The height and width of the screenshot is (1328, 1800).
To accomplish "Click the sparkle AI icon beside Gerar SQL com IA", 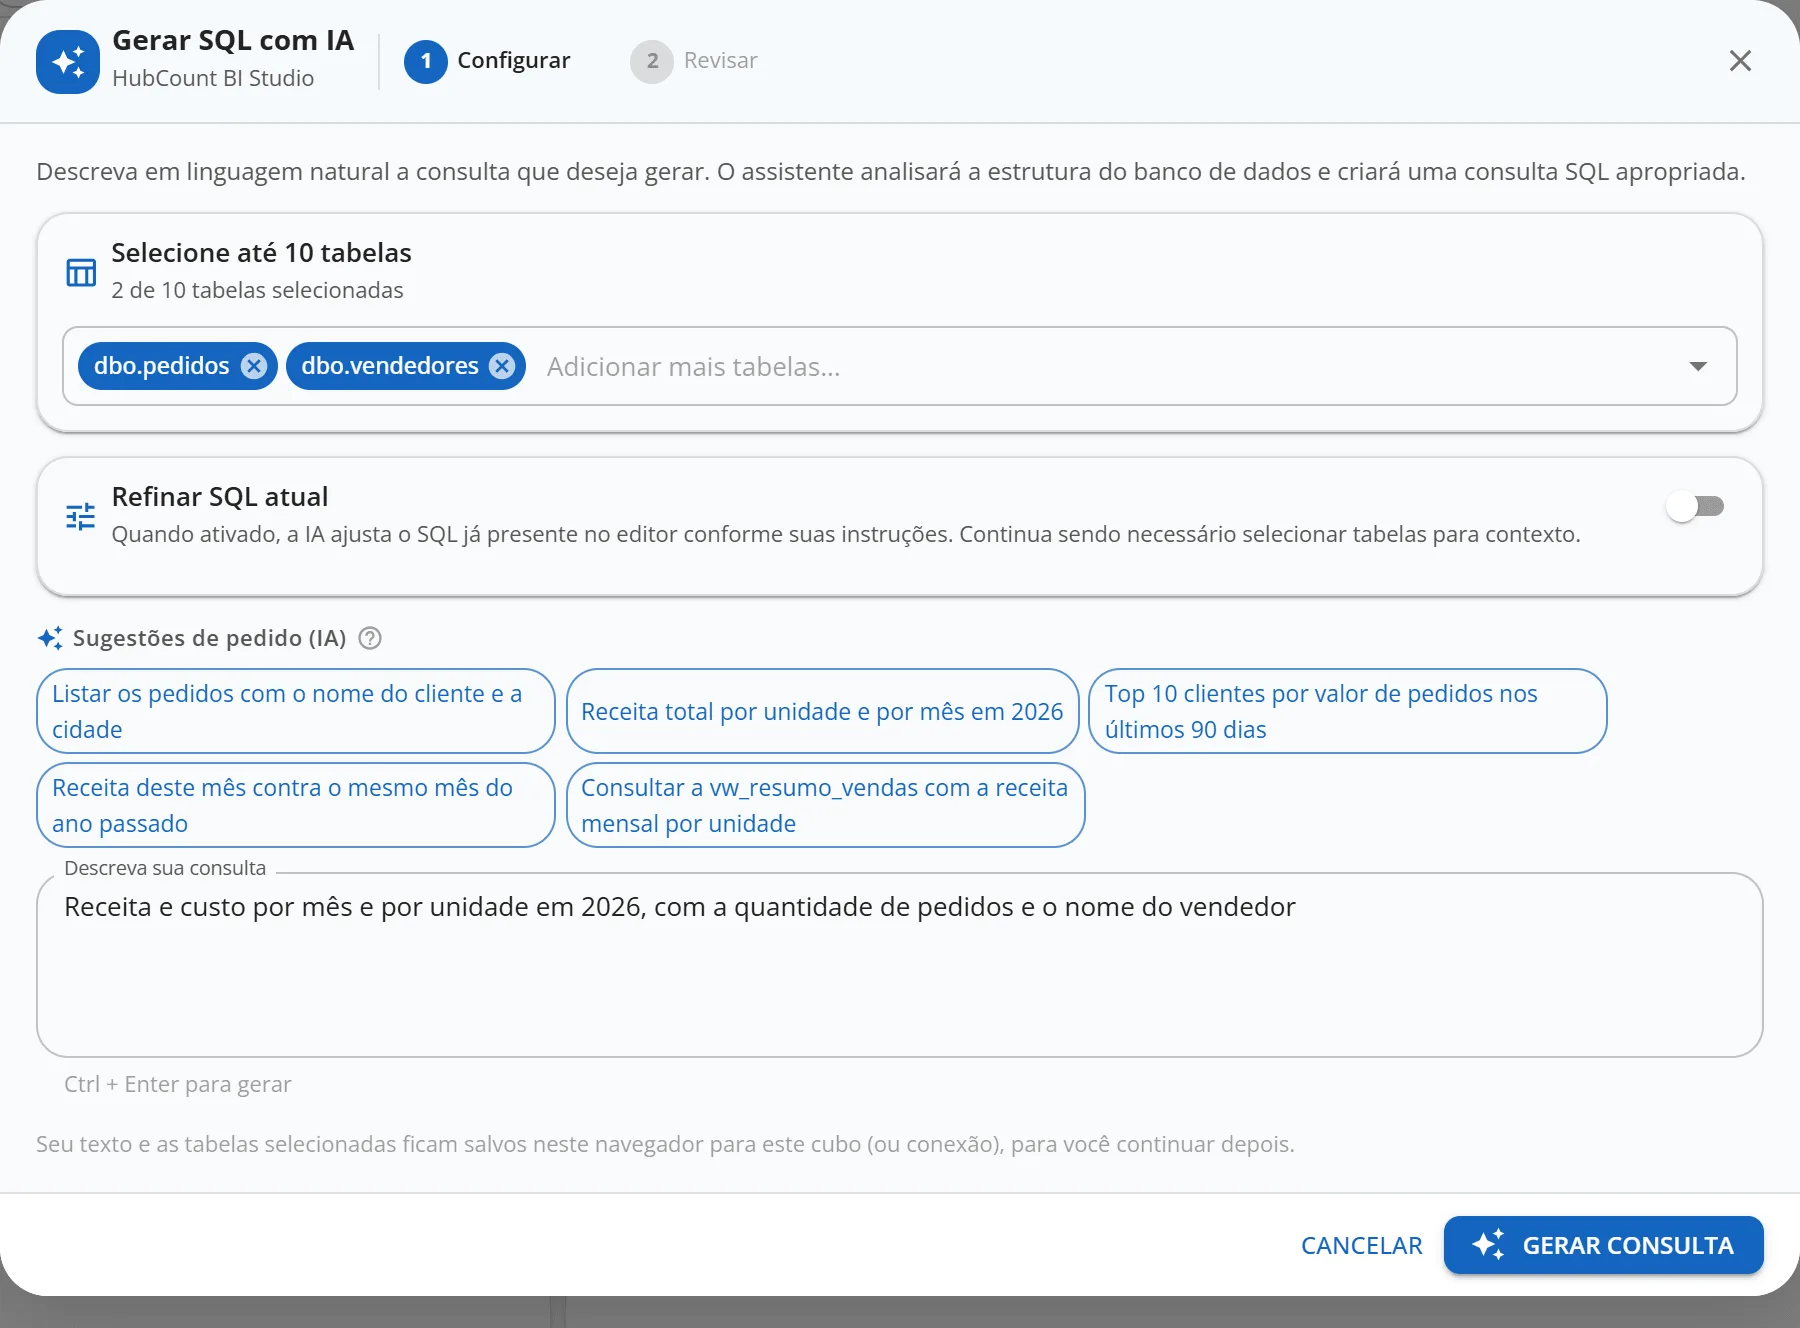I will click(x=68, y=61).
